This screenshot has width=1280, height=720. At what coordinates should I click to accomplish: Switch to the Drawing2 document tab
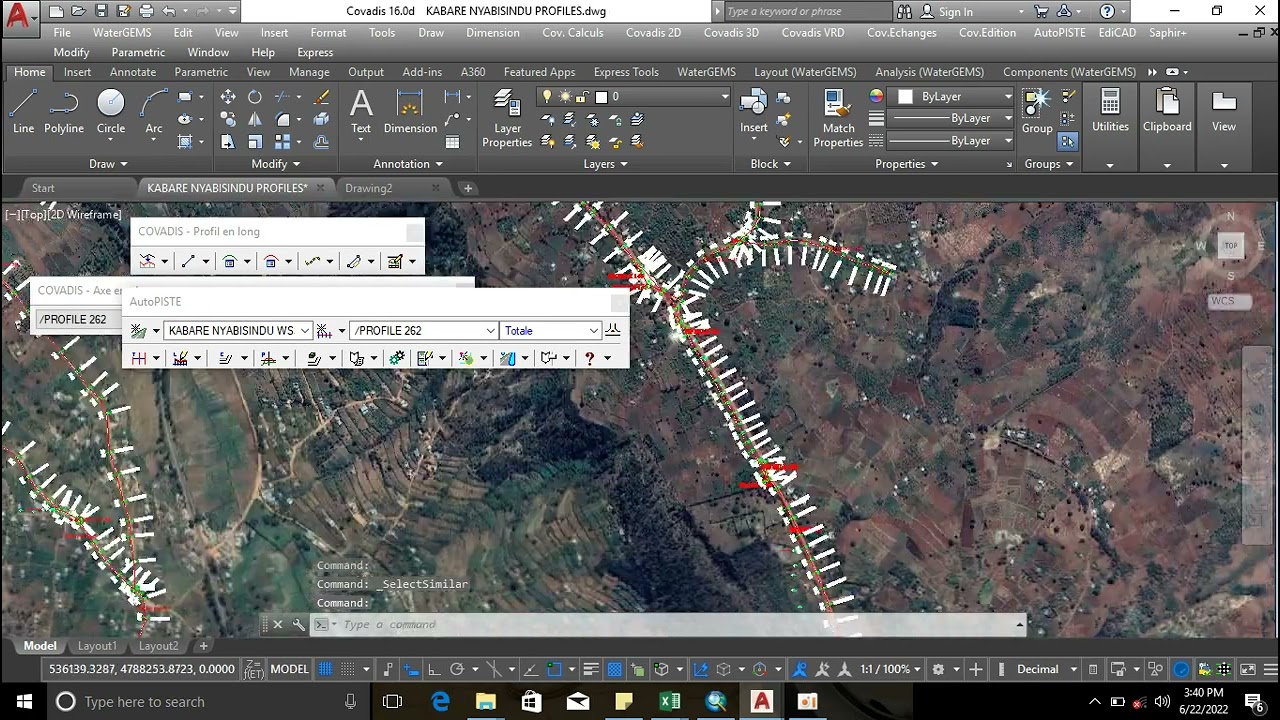click(x=368, y=188)
